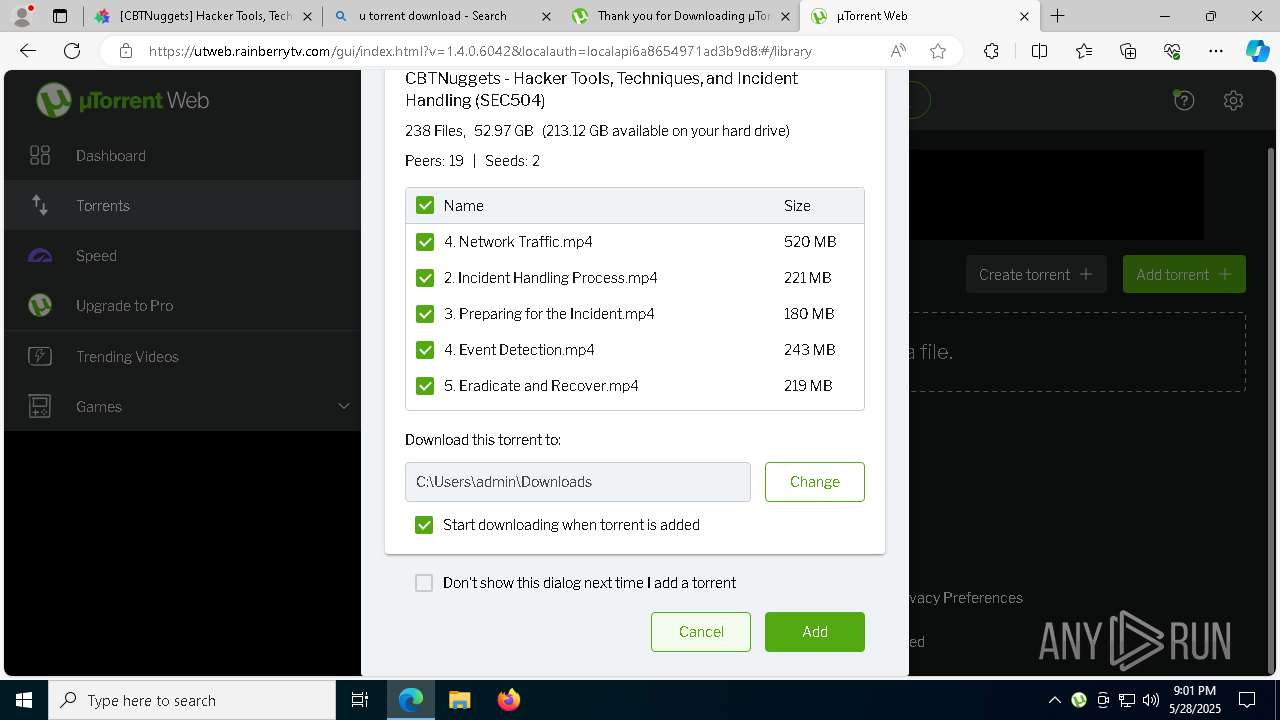Uncheck 3. Preparing for the Incident.mp4
This screenshot has width=1280, height=720.
coord(425,313)
